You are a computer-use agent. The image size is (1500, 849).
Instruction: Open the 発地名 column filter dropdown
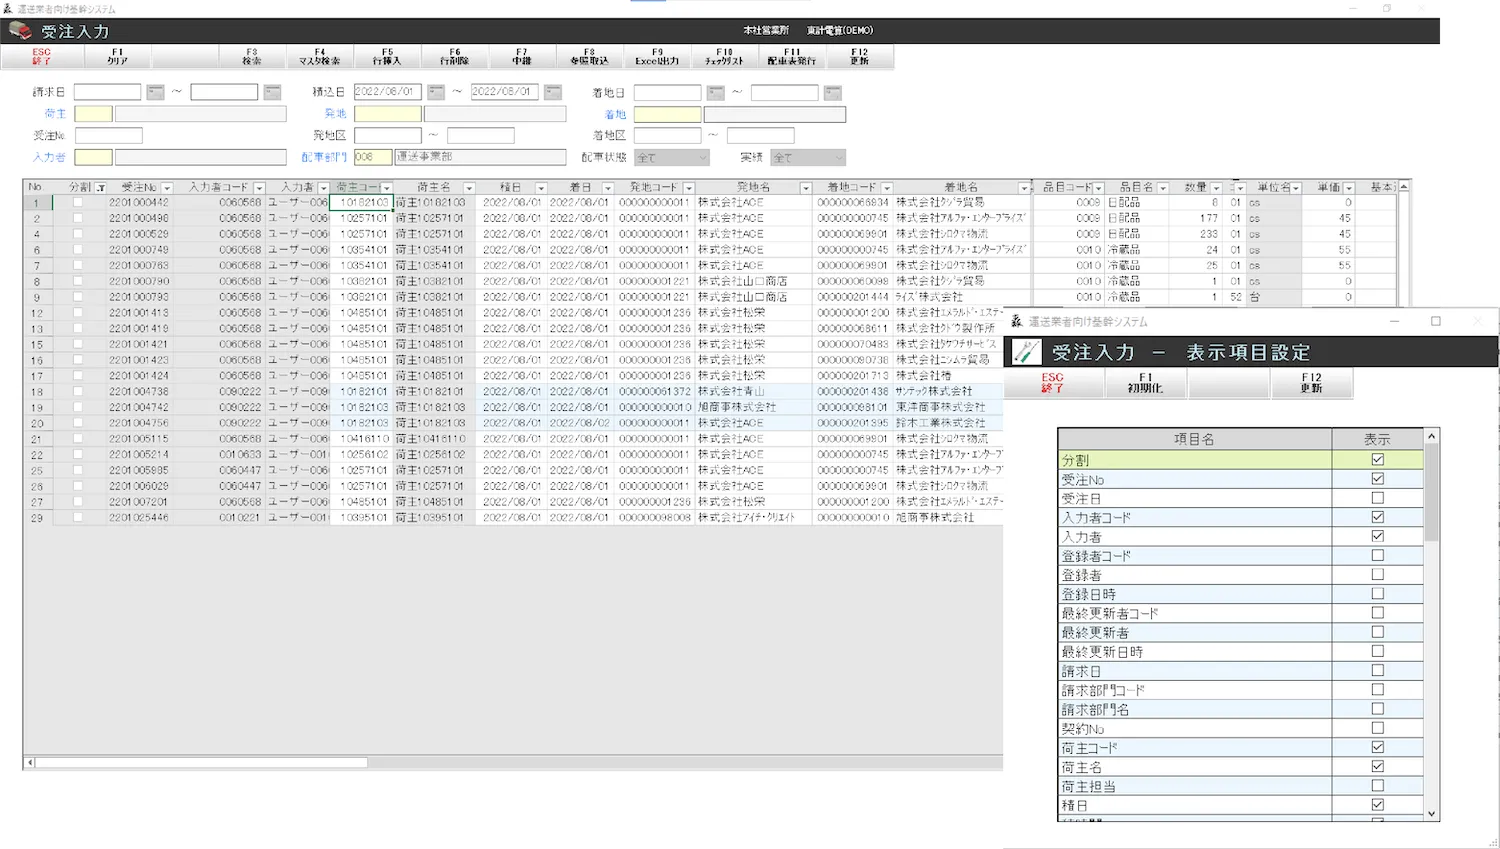pos(805,188)
